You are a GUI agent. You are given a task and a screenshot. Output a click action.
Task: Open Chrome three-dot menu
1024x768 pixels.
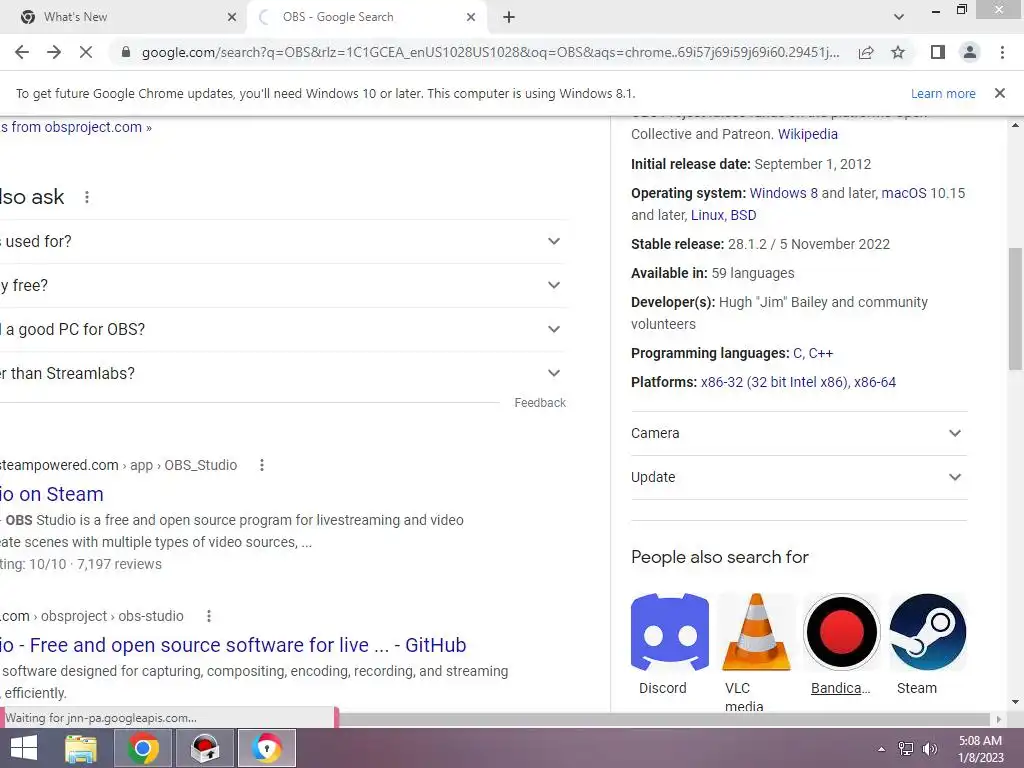click(1002, 52)
